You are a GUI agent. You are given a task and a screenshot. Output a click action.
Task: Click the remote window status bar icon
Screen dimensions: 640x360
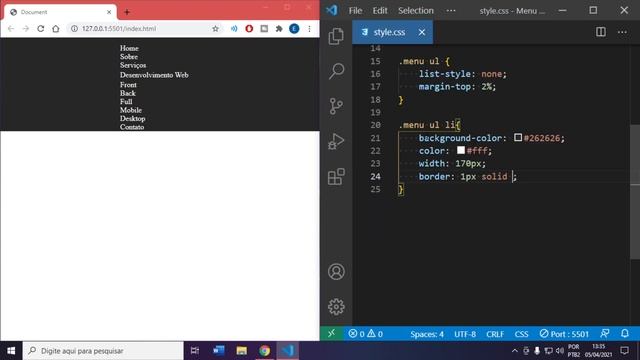(331, 333)
